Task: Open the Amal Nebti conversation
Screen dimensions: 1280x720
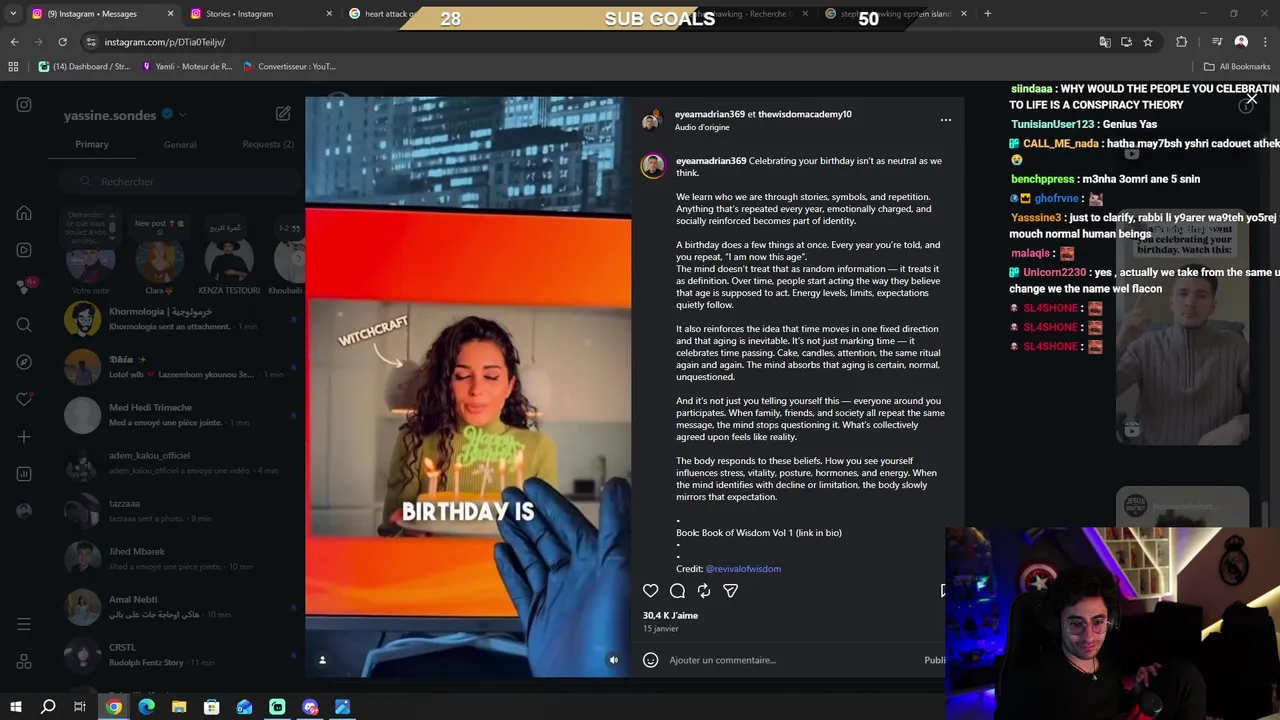Action: coord(175,607)
